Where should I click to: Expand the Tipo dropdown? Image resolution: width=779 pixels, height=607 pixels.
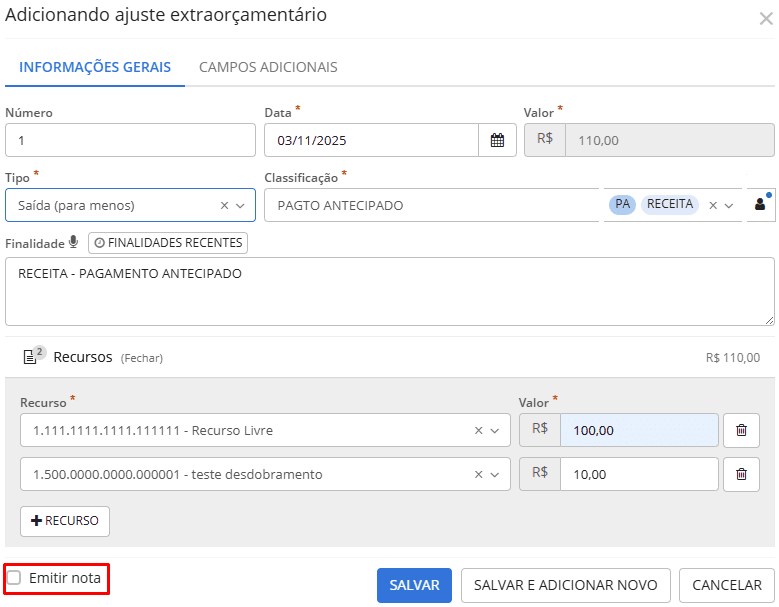click(240, 206)
